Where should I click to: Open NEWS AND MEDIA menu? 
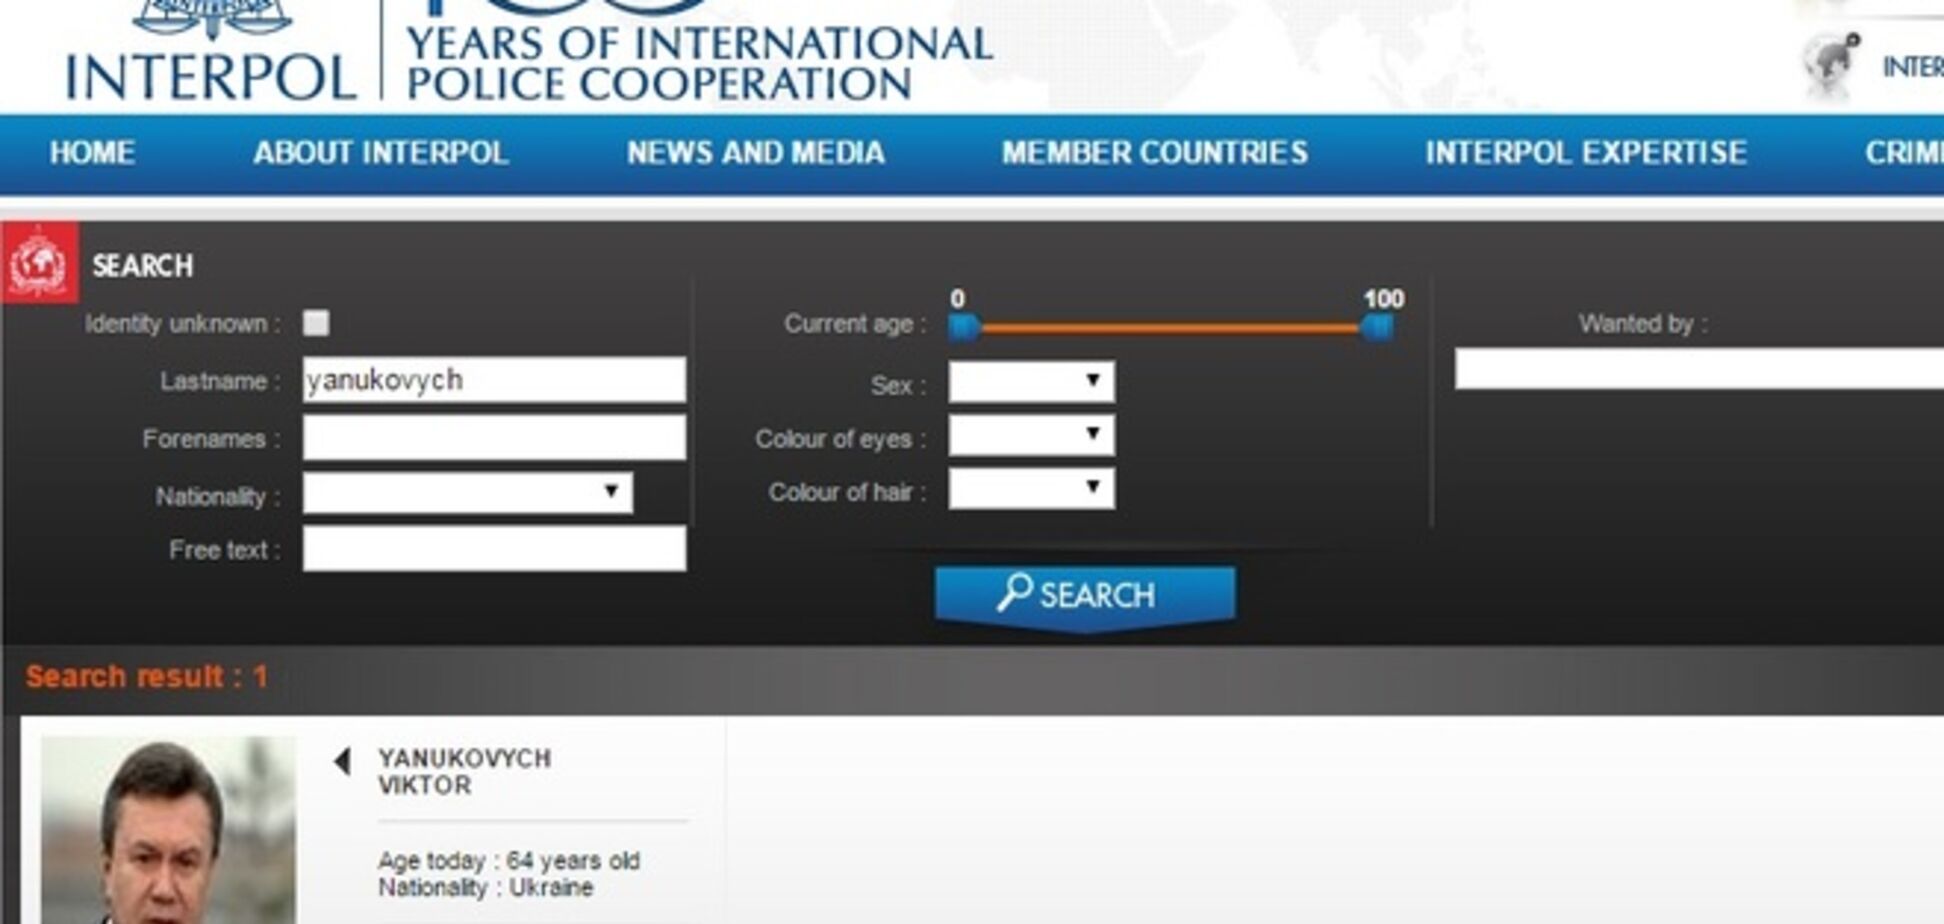[756, 153]
